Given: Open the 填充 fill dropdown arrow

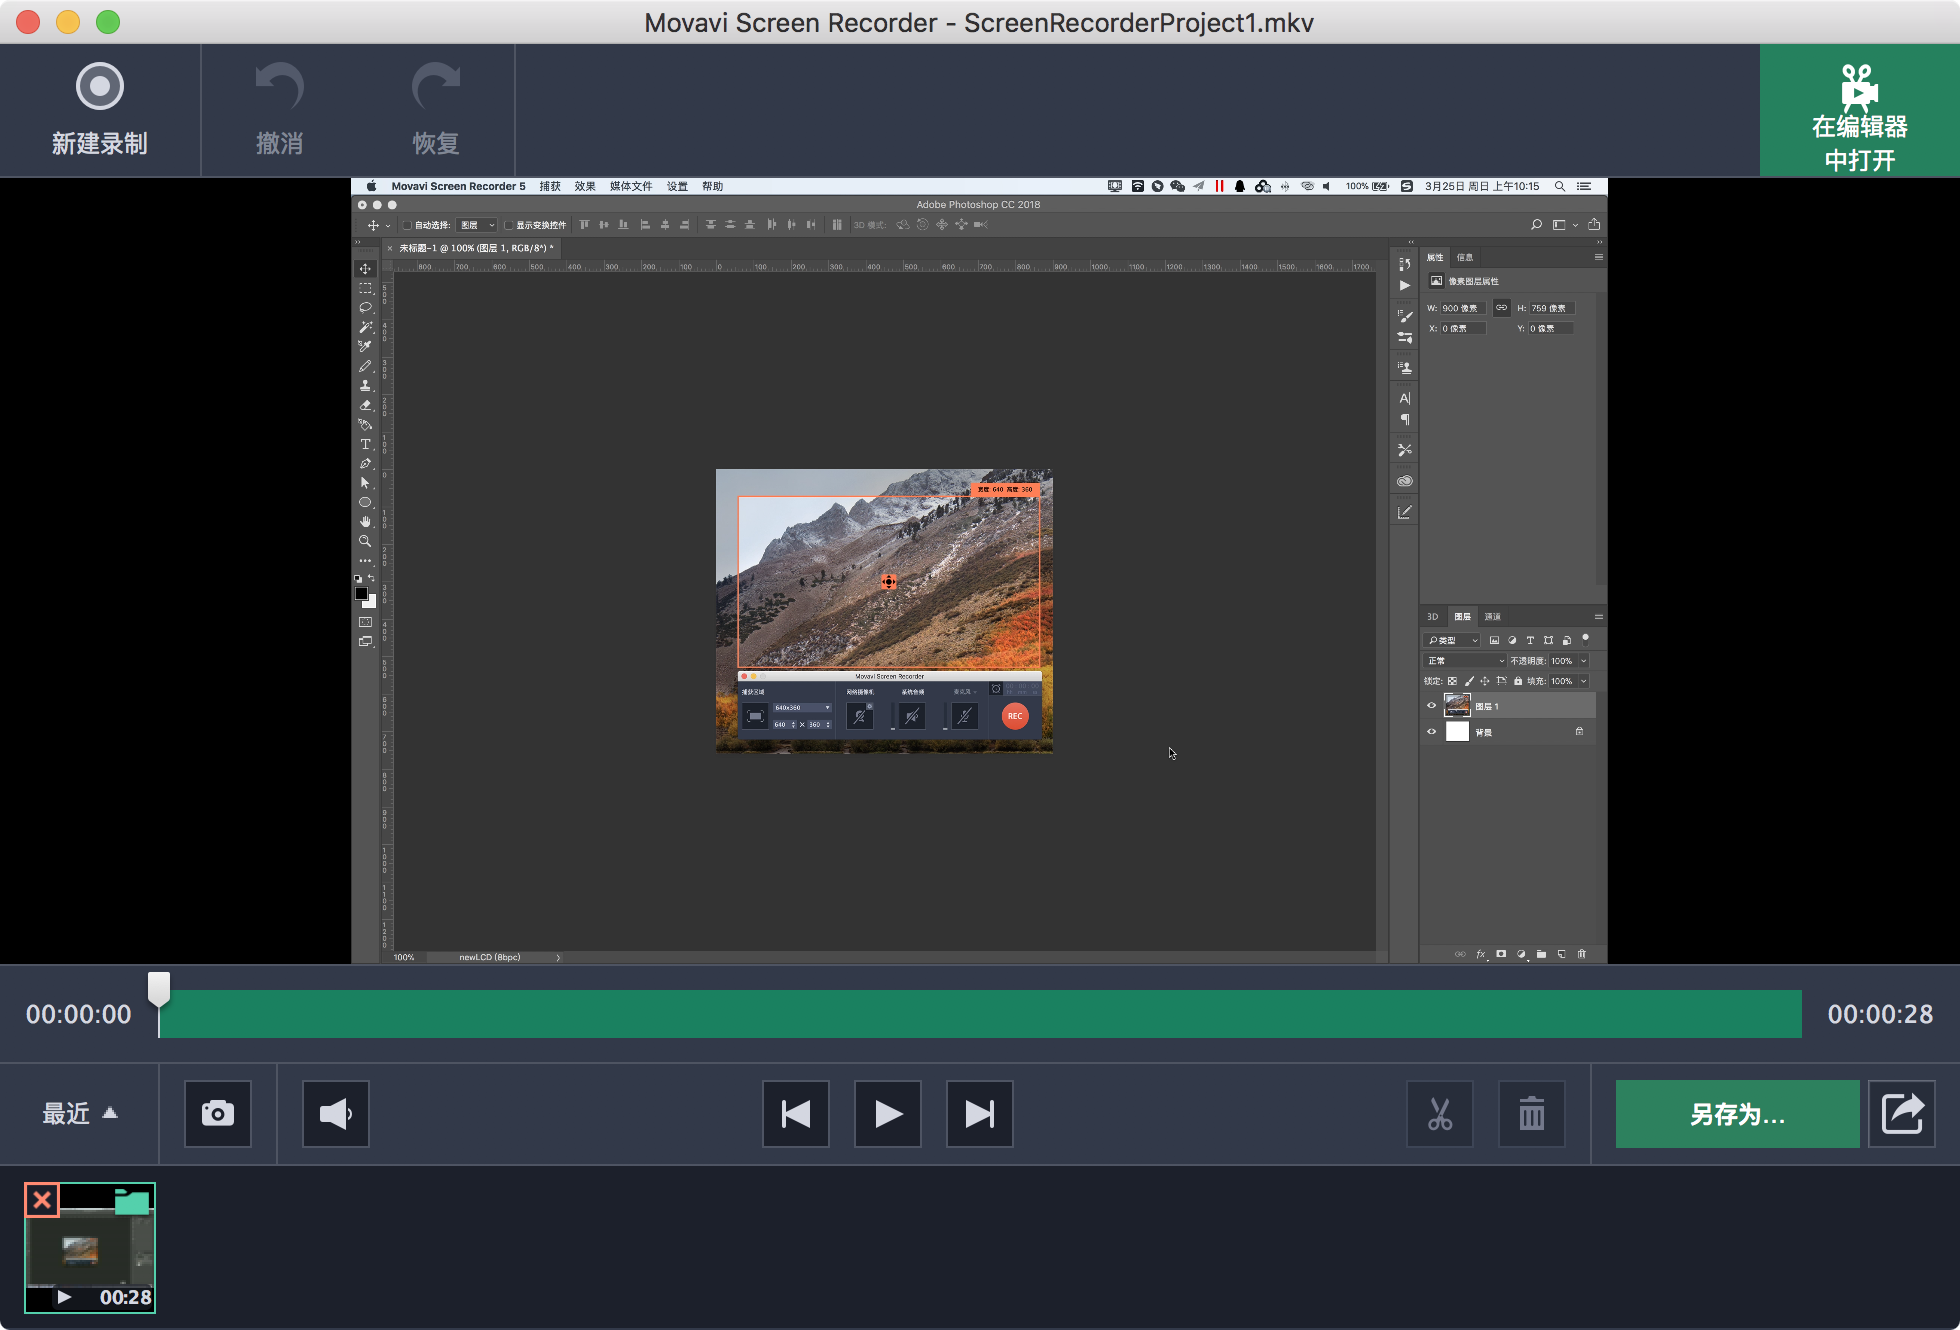Looking at the screenshot, I should 1583,681.
